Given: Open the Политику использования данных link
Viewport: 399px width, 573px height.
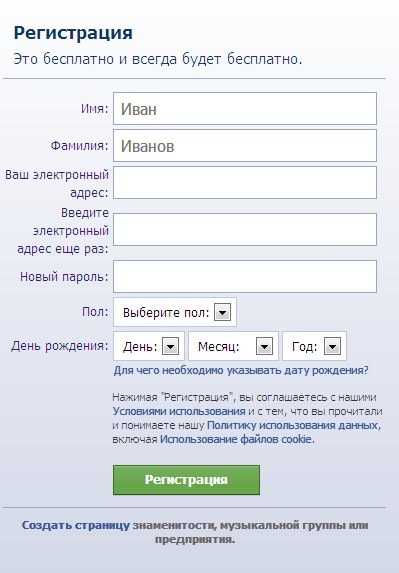Looking at the screenshot, I should coord(293,425).
